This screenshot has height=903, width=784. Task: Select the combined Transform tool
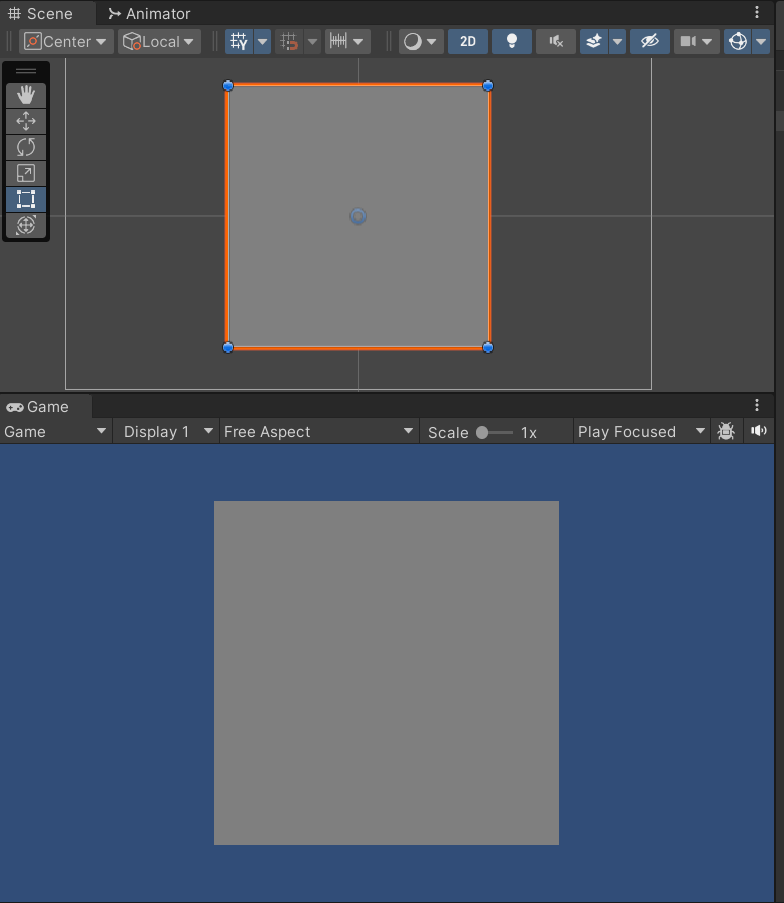click(26, 225)
